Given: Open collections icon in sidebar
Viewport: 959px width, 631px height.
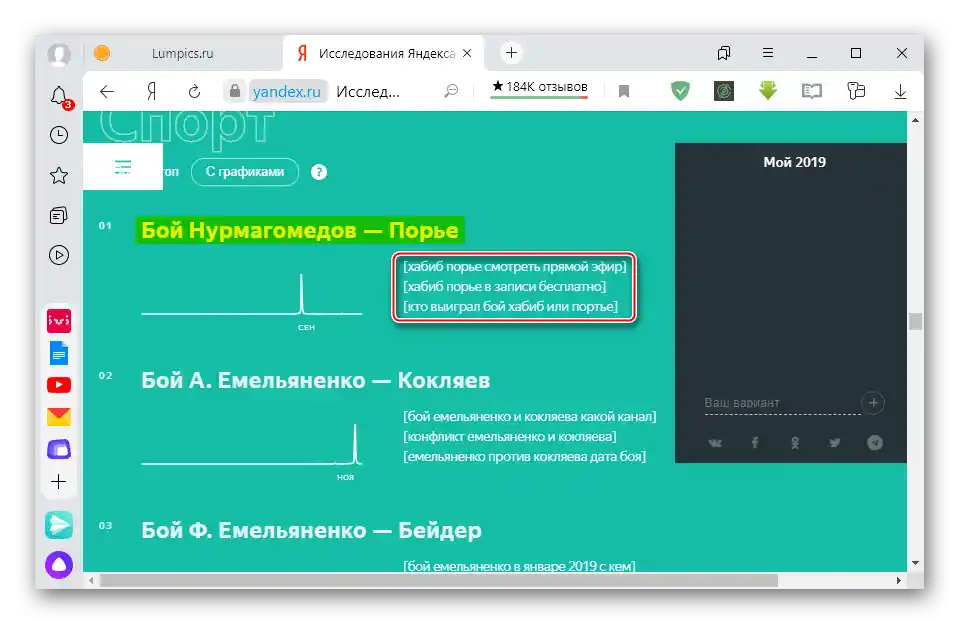Looking at the screenshot, I should [x=59, y=215].
